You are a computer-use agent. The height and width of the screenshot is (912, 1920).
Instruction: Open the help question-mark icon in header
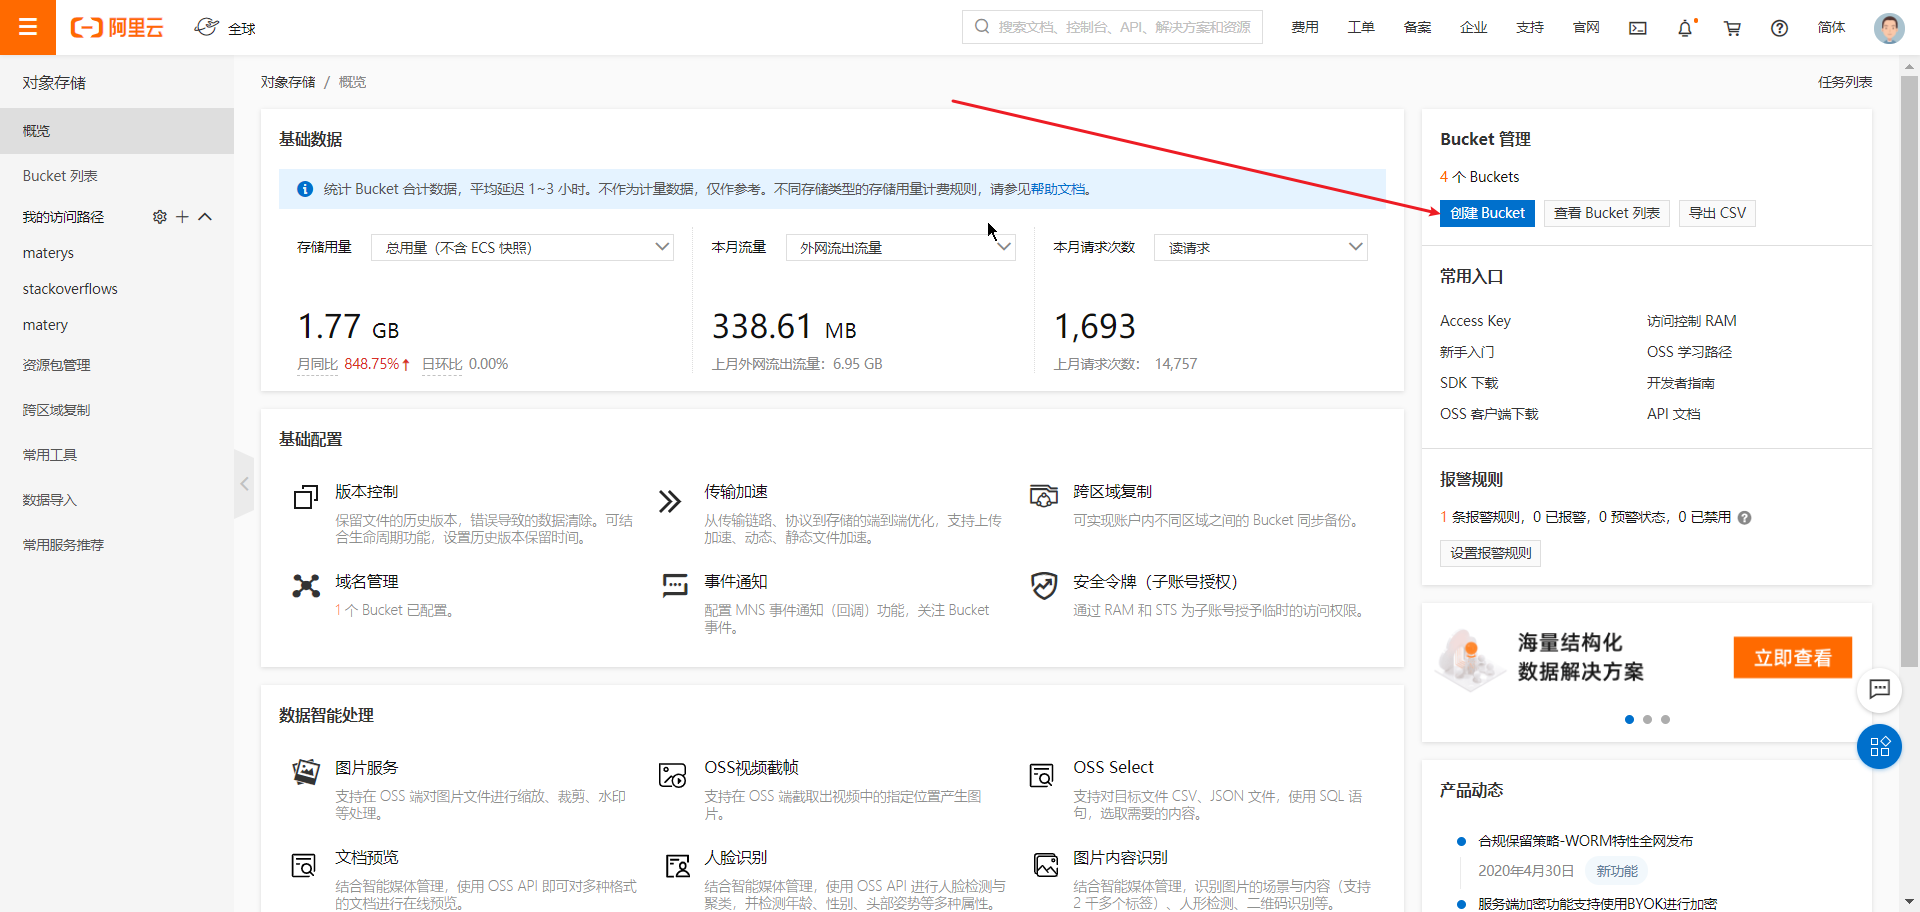pos(1779,28)
